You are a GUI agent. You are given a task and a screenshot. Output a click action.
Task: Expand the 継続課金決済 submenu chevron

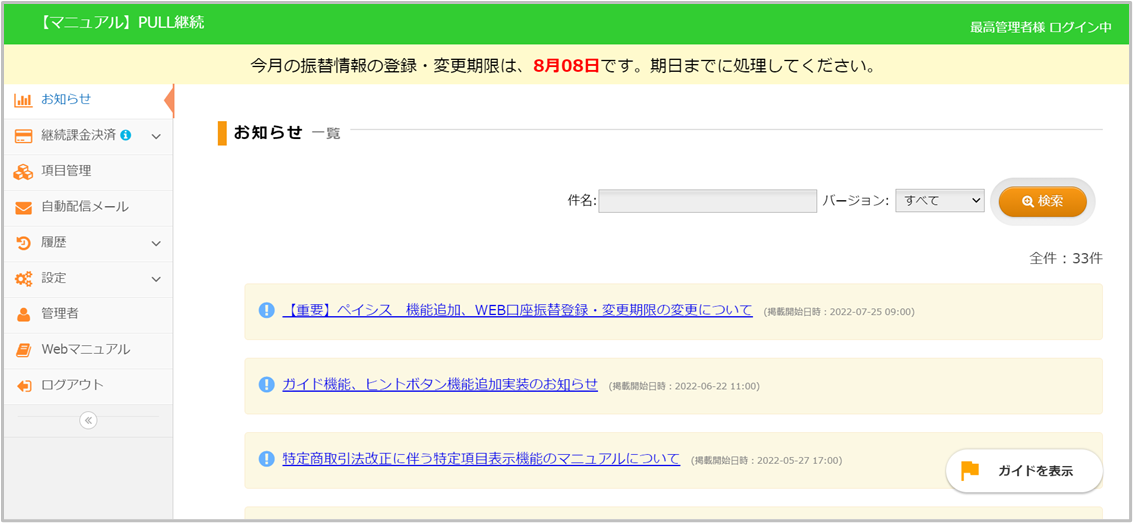(156, 136)
